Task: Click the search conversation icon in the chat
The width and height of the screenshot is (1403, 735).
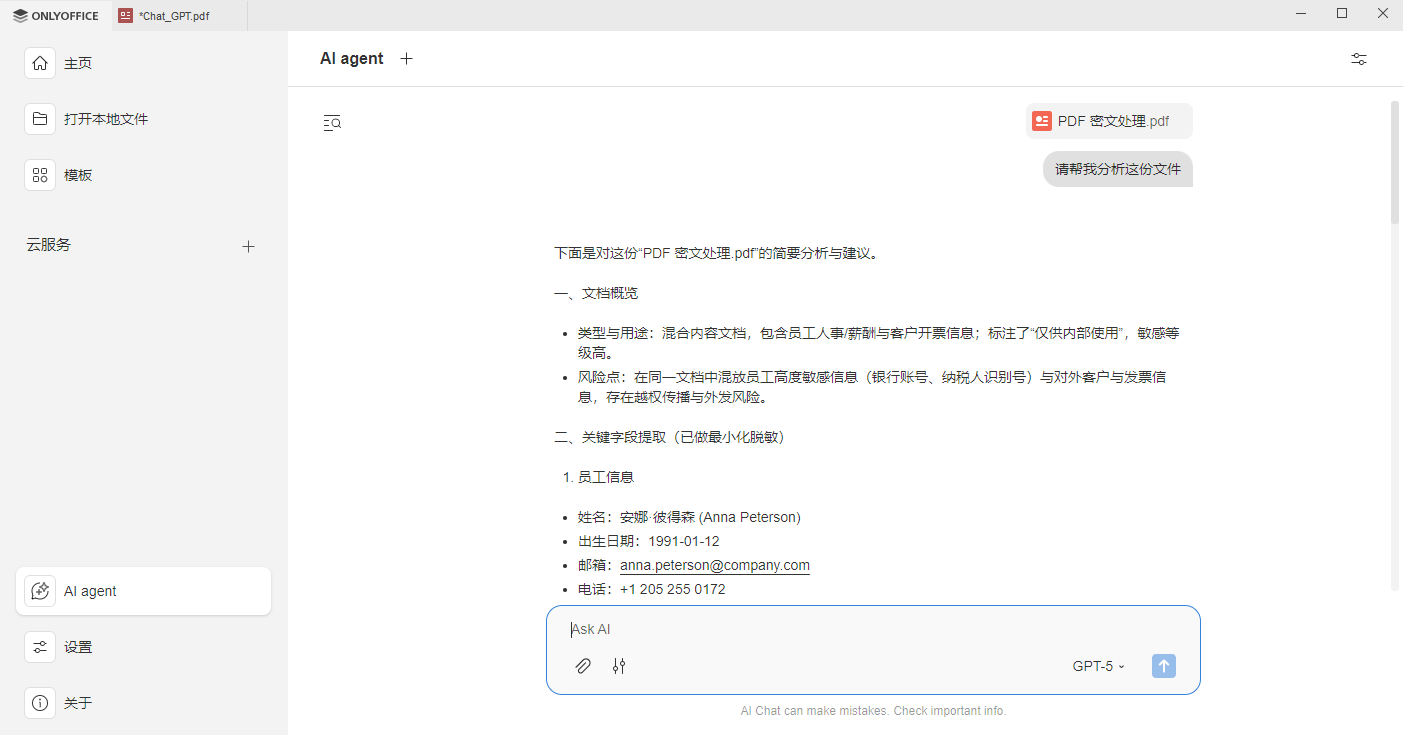Action: click(x=331, y=122)
